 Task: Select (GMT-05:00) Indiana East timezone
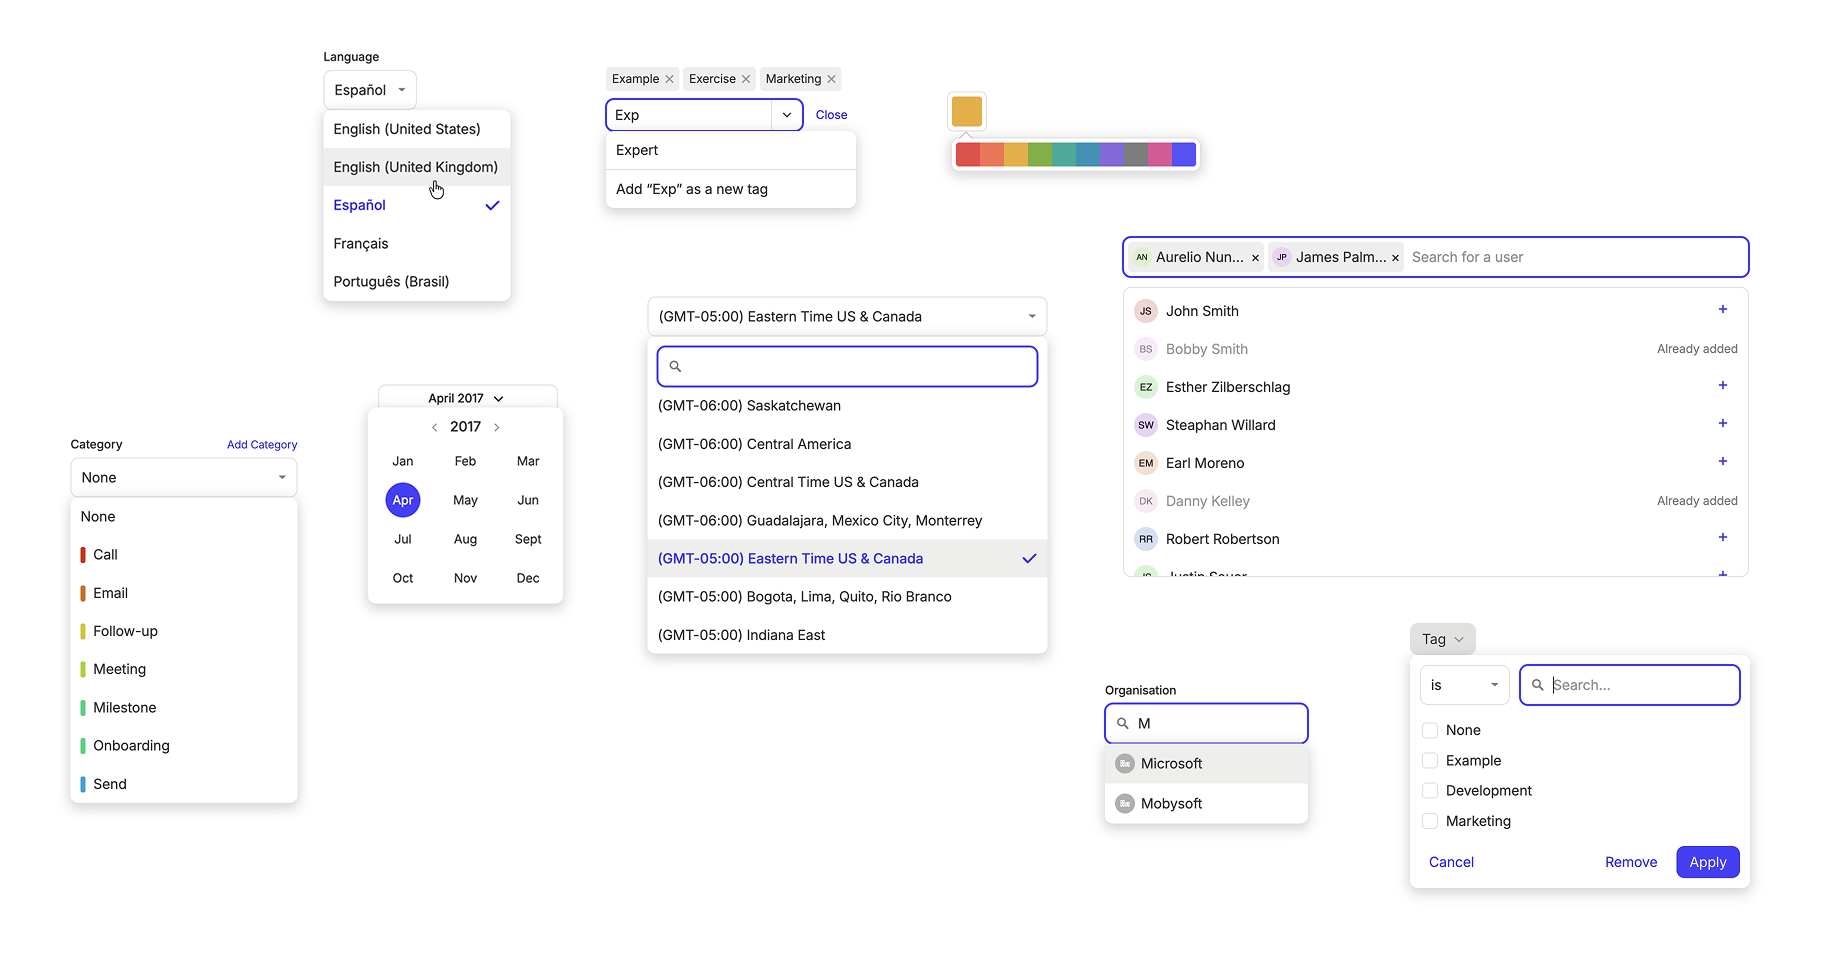tap(847, 635)
